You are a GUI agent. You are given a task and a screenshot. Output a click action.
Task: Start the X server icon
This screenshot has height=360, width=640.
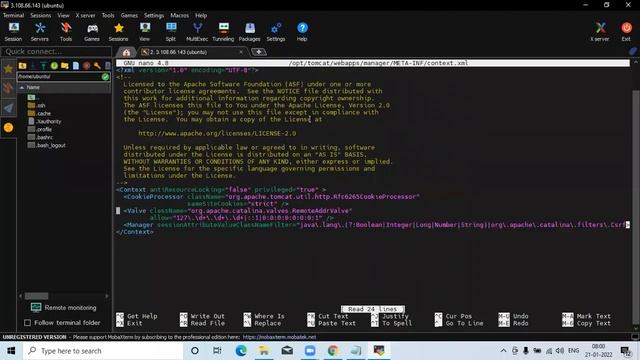coord(600,31)
